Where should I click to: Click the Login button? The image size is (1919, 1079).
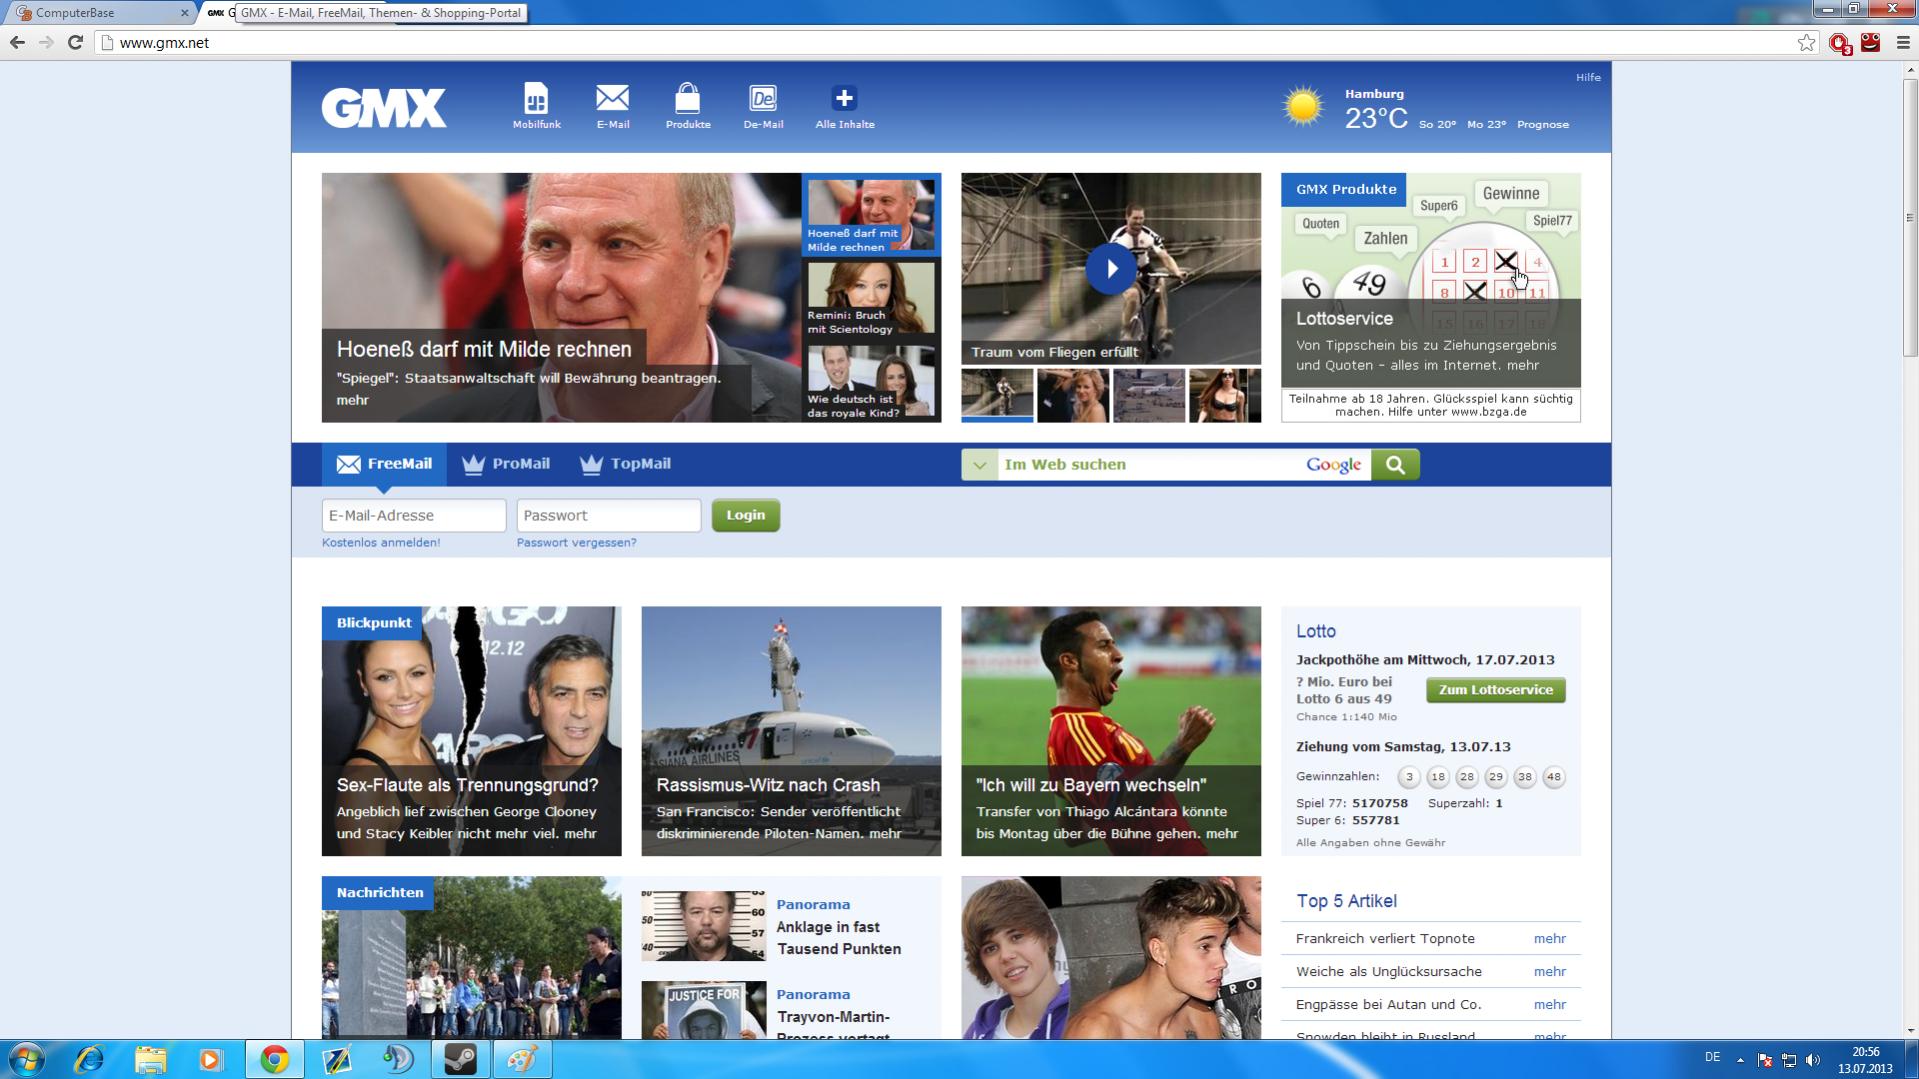point(745,515)
